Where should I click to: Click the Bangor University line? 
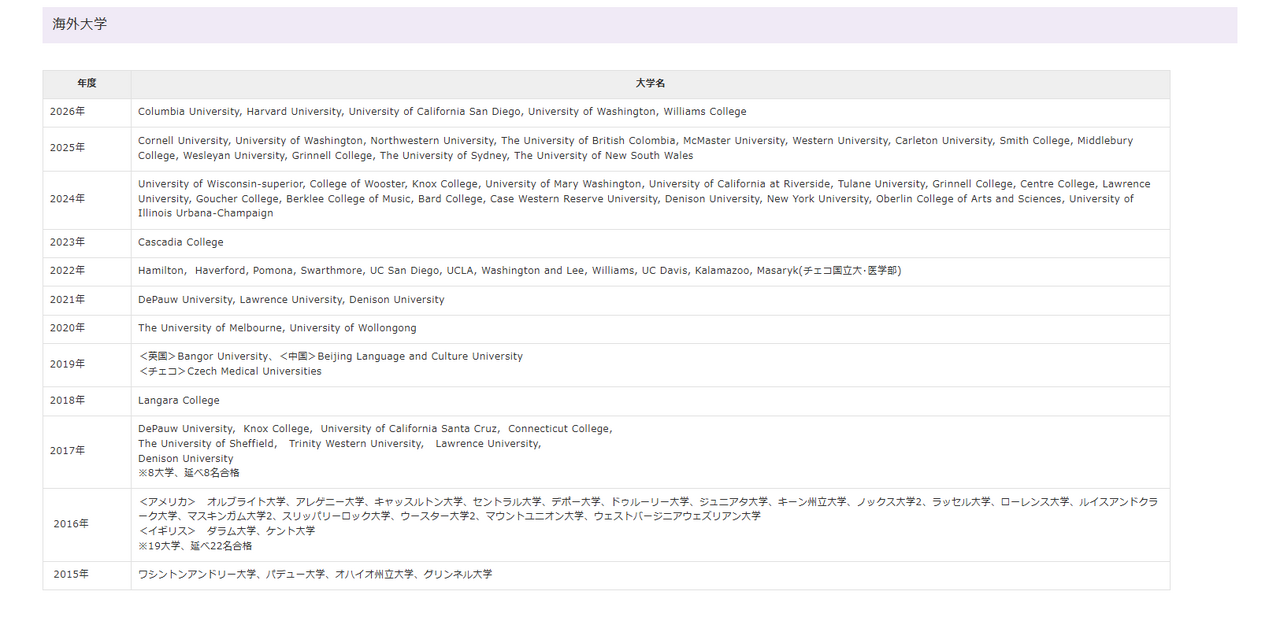[x=330, y=357]
